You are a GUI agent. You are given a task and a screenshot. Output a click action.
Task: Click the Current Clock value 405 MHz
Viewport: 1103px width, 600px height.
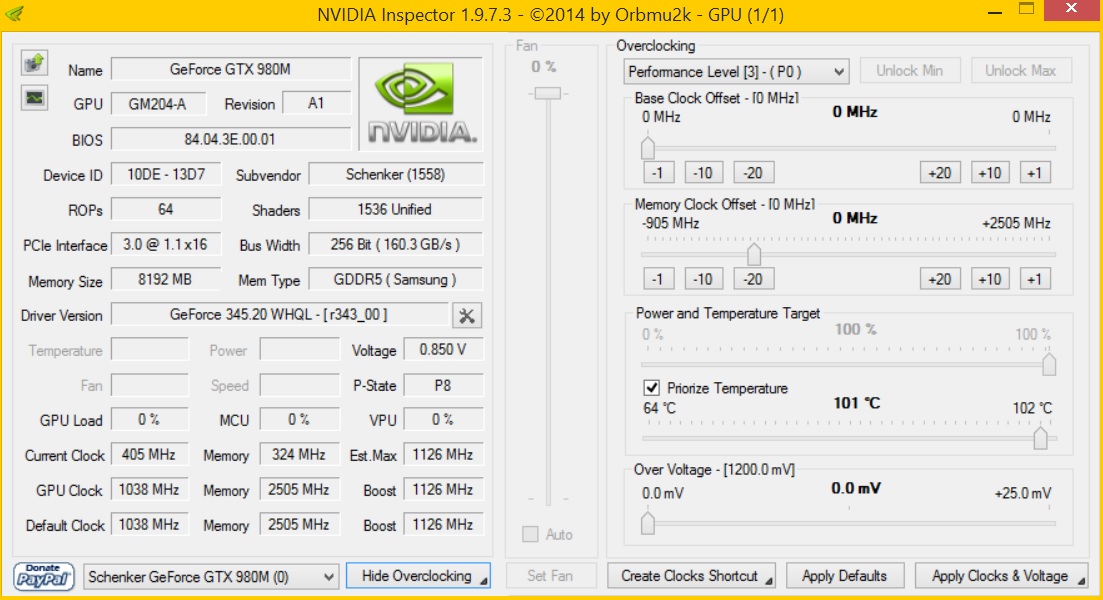click(x=149, y=454)
